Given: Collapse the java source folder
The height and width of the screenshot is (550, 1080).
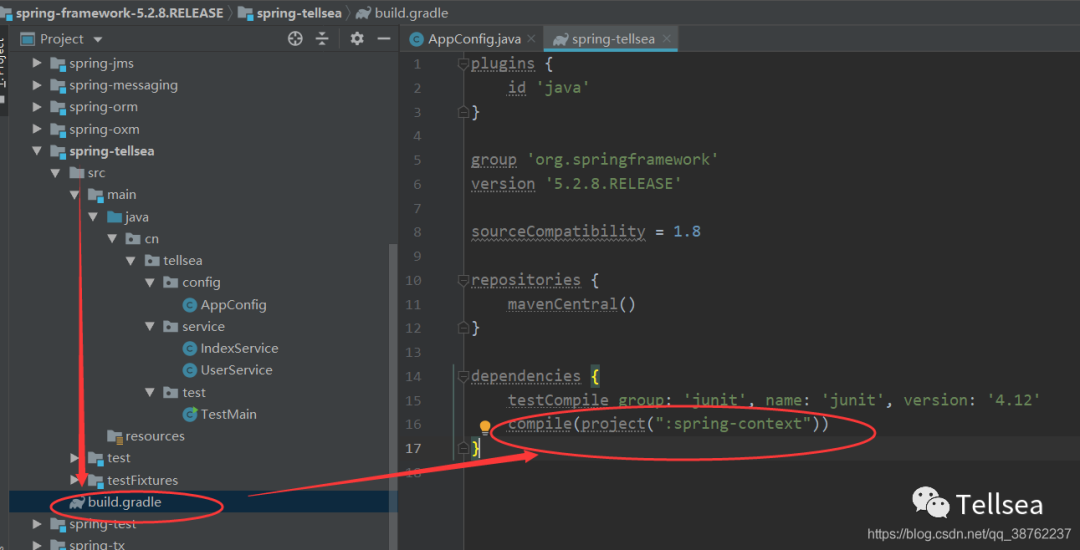Looking at the screenshot, I should (93, 218).
